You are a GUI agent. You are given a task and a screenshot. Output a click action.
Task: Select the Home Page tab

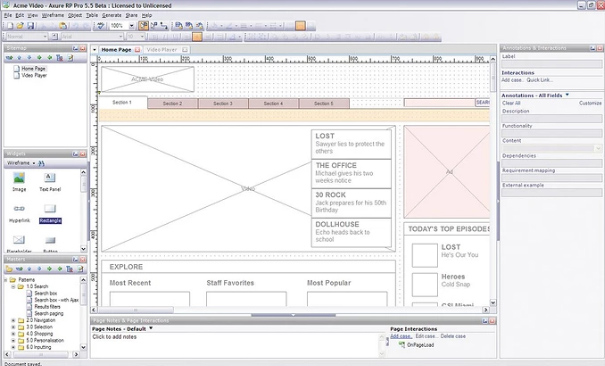[116, 50]
